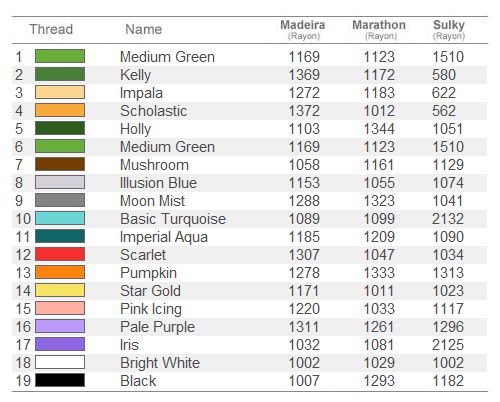Select the Medium Green swatch in row 1
500x402 pixels.
point(60,56)
